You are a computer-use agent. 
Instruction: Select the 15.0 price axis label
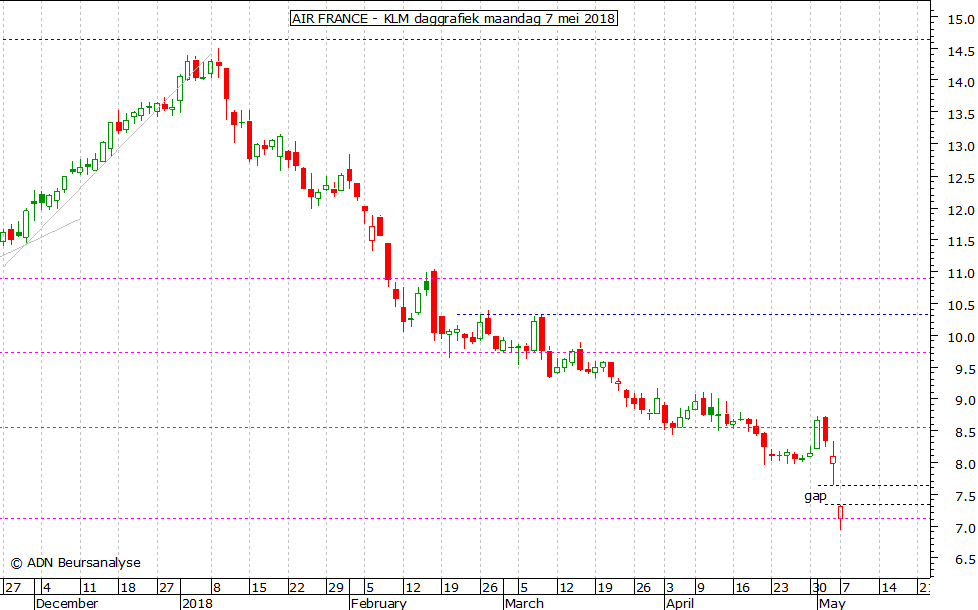pyautogui.click(x=961, y=19)
